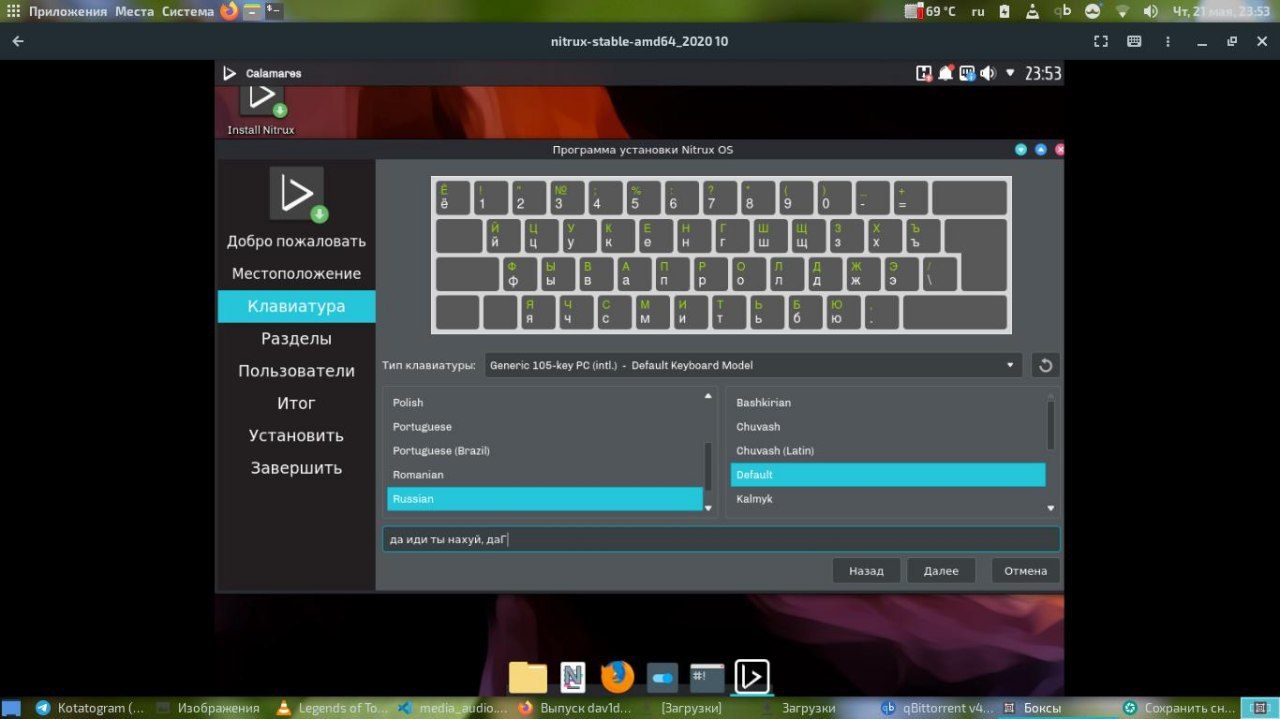Viewport: 1280px width, 719px height.
Task: Open the VLC tray icon
Action: (x=1035, y=11)
